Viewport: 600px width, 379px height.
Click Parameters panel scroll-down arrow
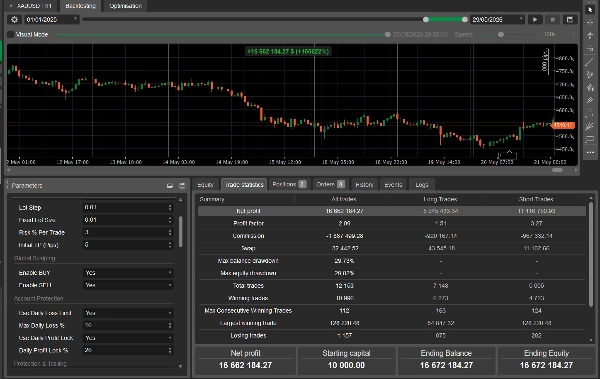181,366
